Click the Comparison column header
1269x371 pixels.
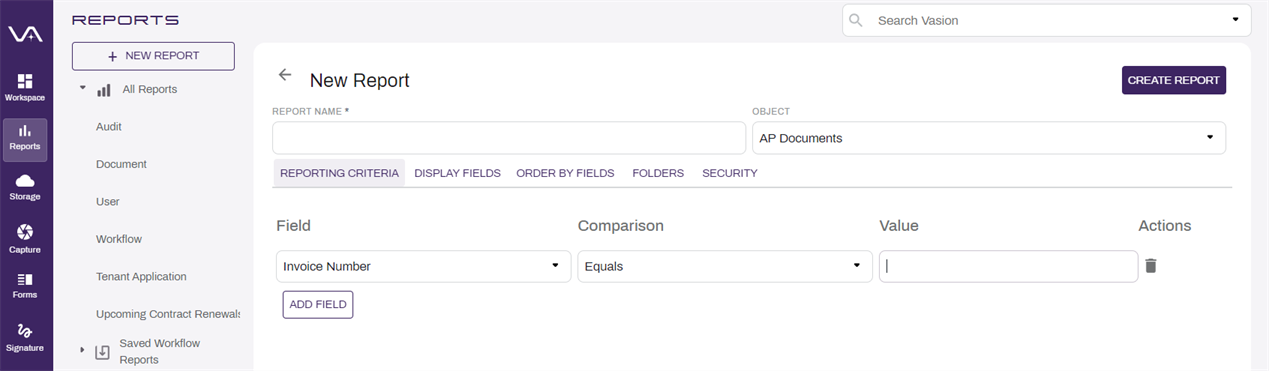(621, 226)
